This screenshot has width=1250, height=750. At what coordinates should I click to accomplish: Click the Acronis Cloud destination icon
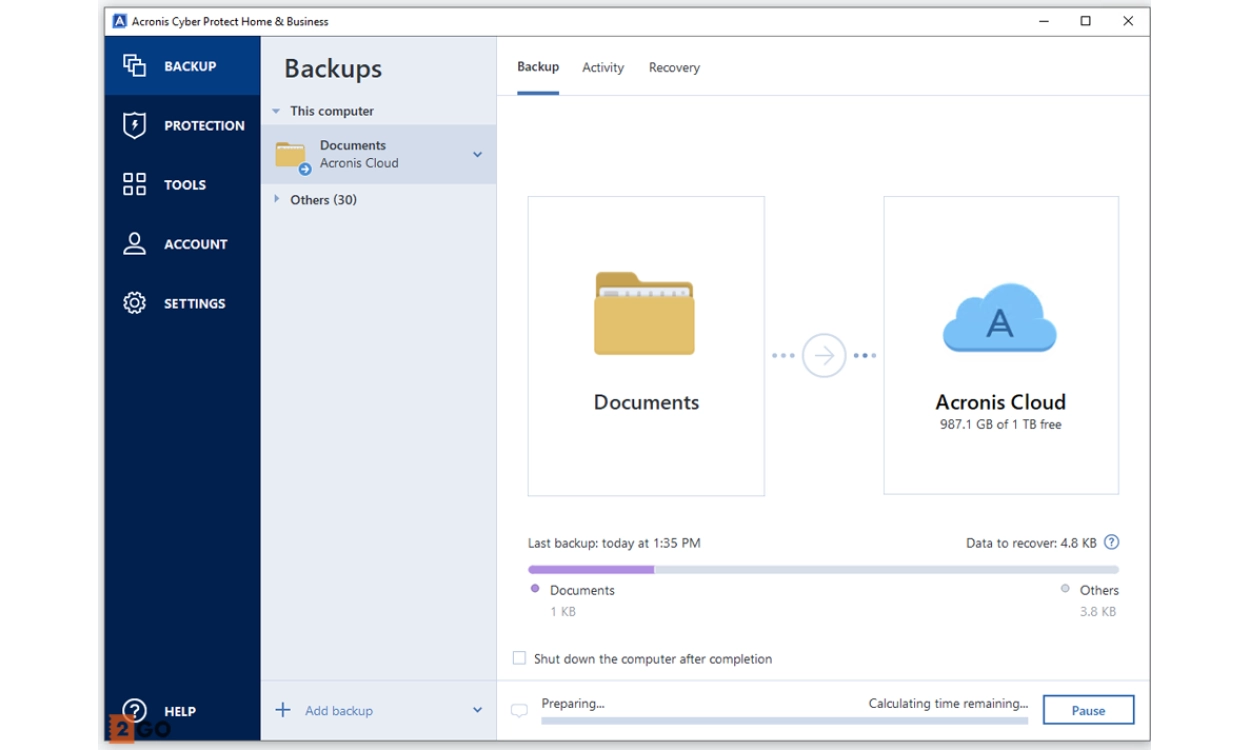coord(999,320)
